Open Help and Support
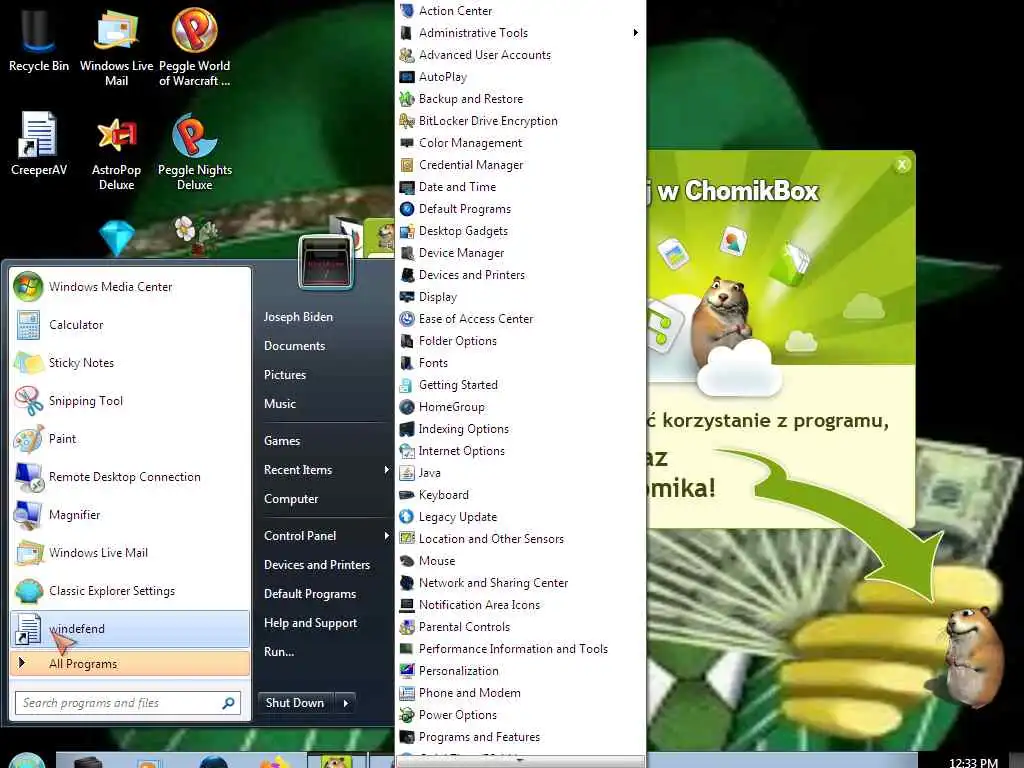The height and width of the screenshot is (768, 1024). coord(310,623)
